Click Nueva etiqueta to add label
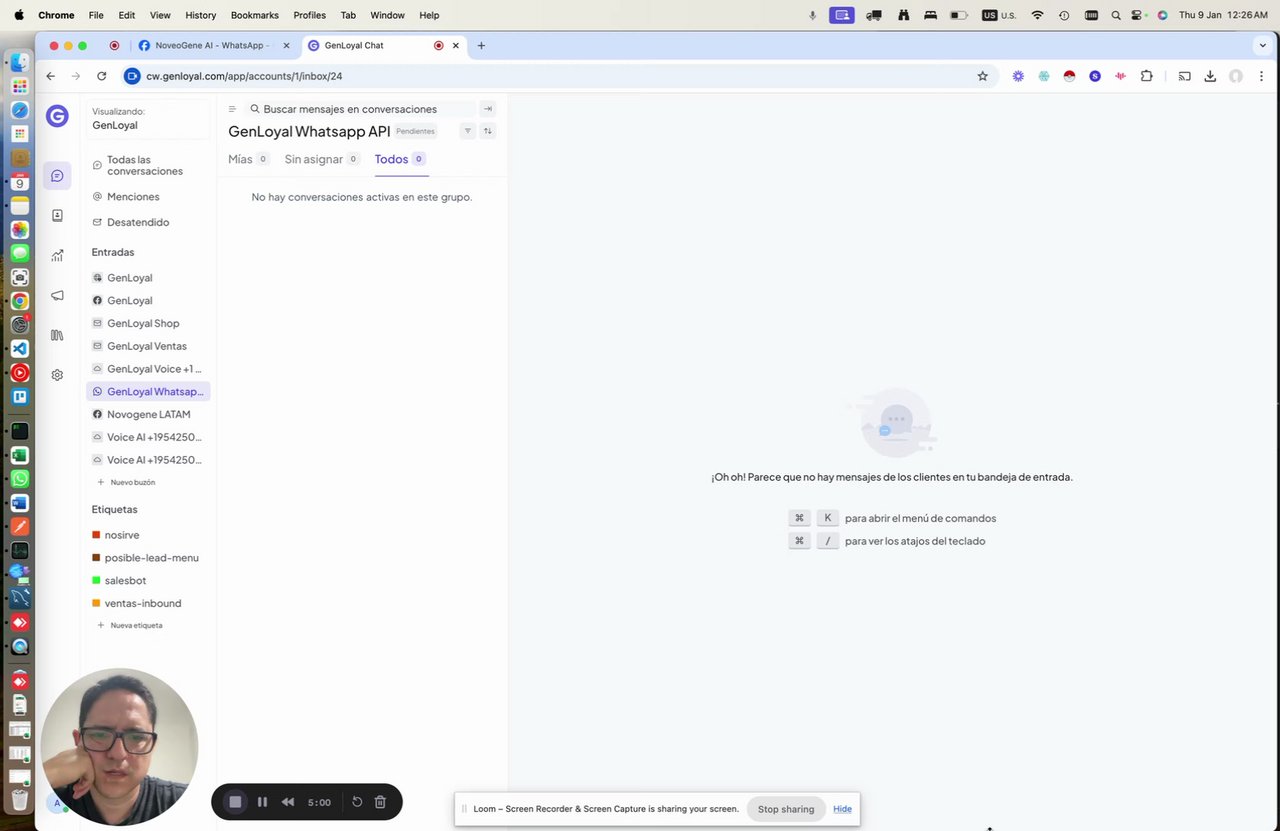 click(x=129, y=625)
